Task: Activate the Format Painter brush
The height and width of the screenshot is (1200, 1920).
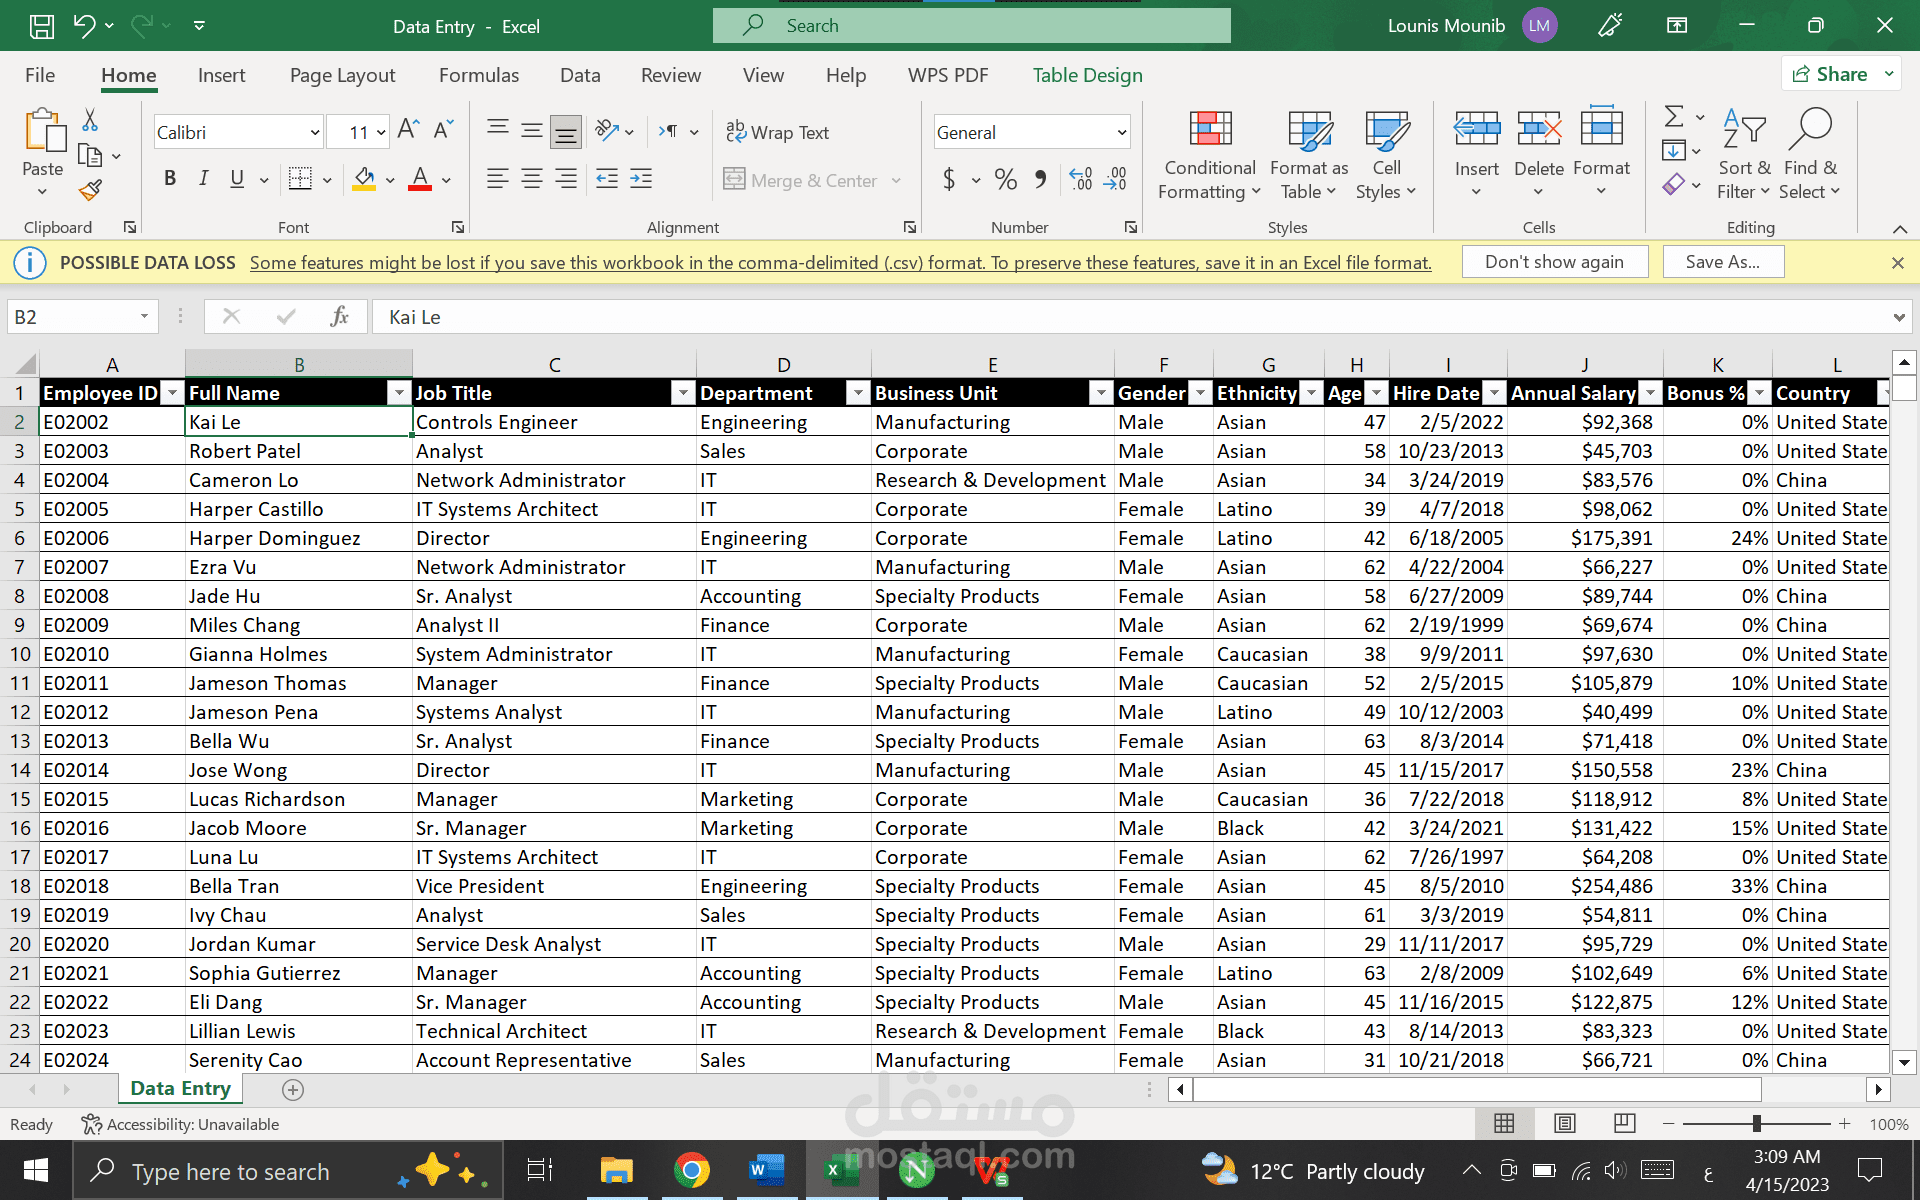Action: [x=90, y=189]
